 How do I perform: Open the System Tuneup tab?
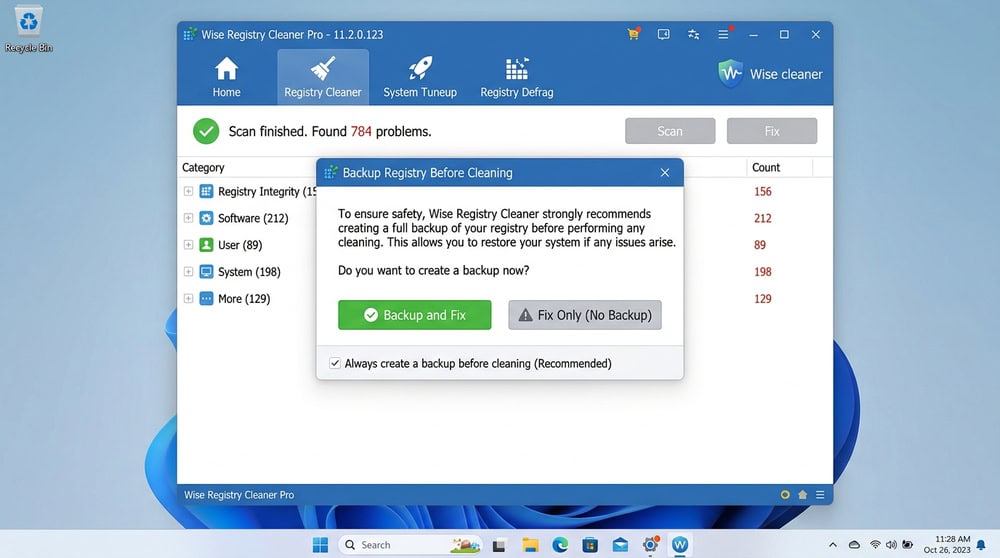tap(420, 77)
